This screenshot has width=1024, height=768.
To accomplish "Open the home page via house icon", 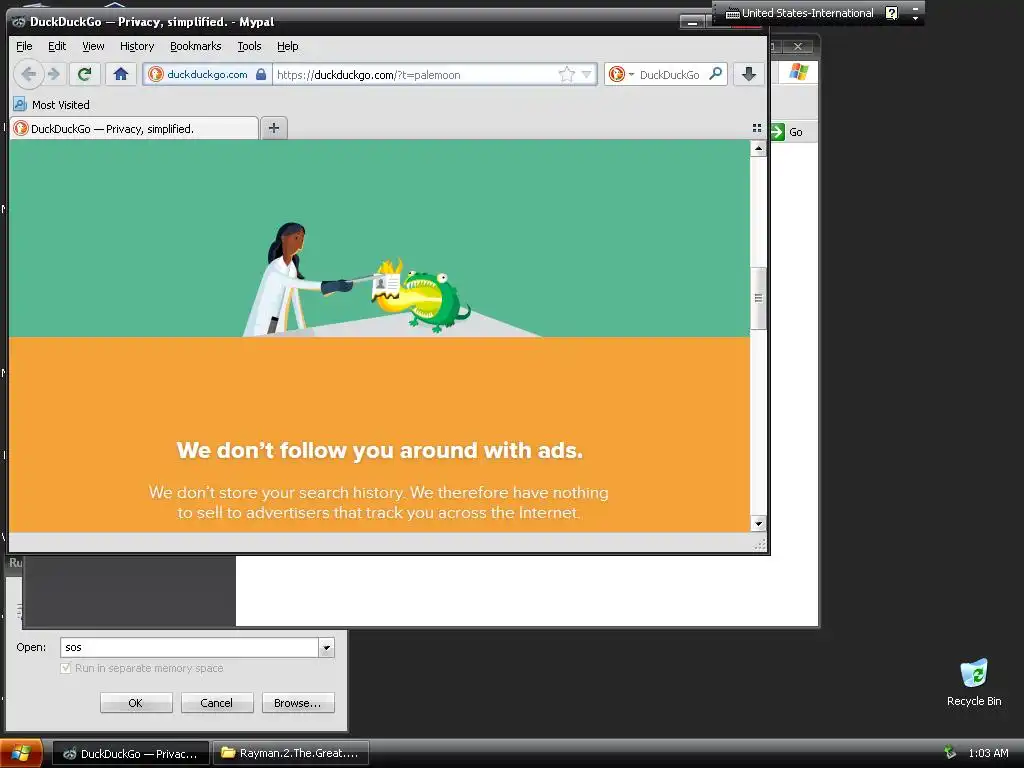I will 121,74.
